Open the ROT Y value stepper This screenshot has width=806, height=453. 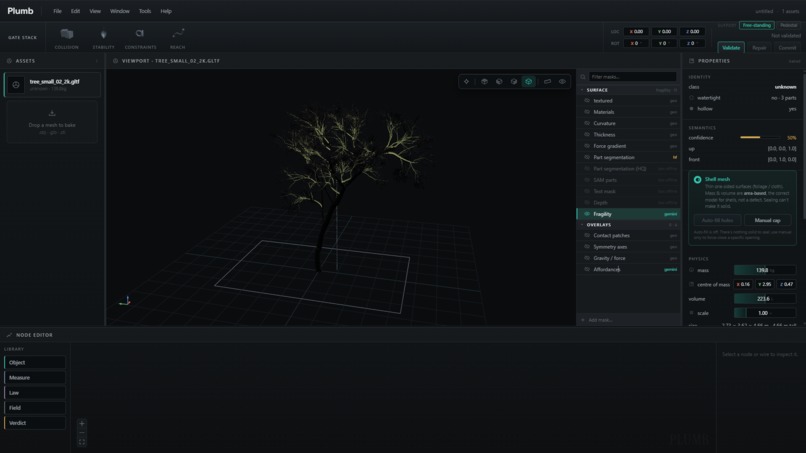click(664, 43)
